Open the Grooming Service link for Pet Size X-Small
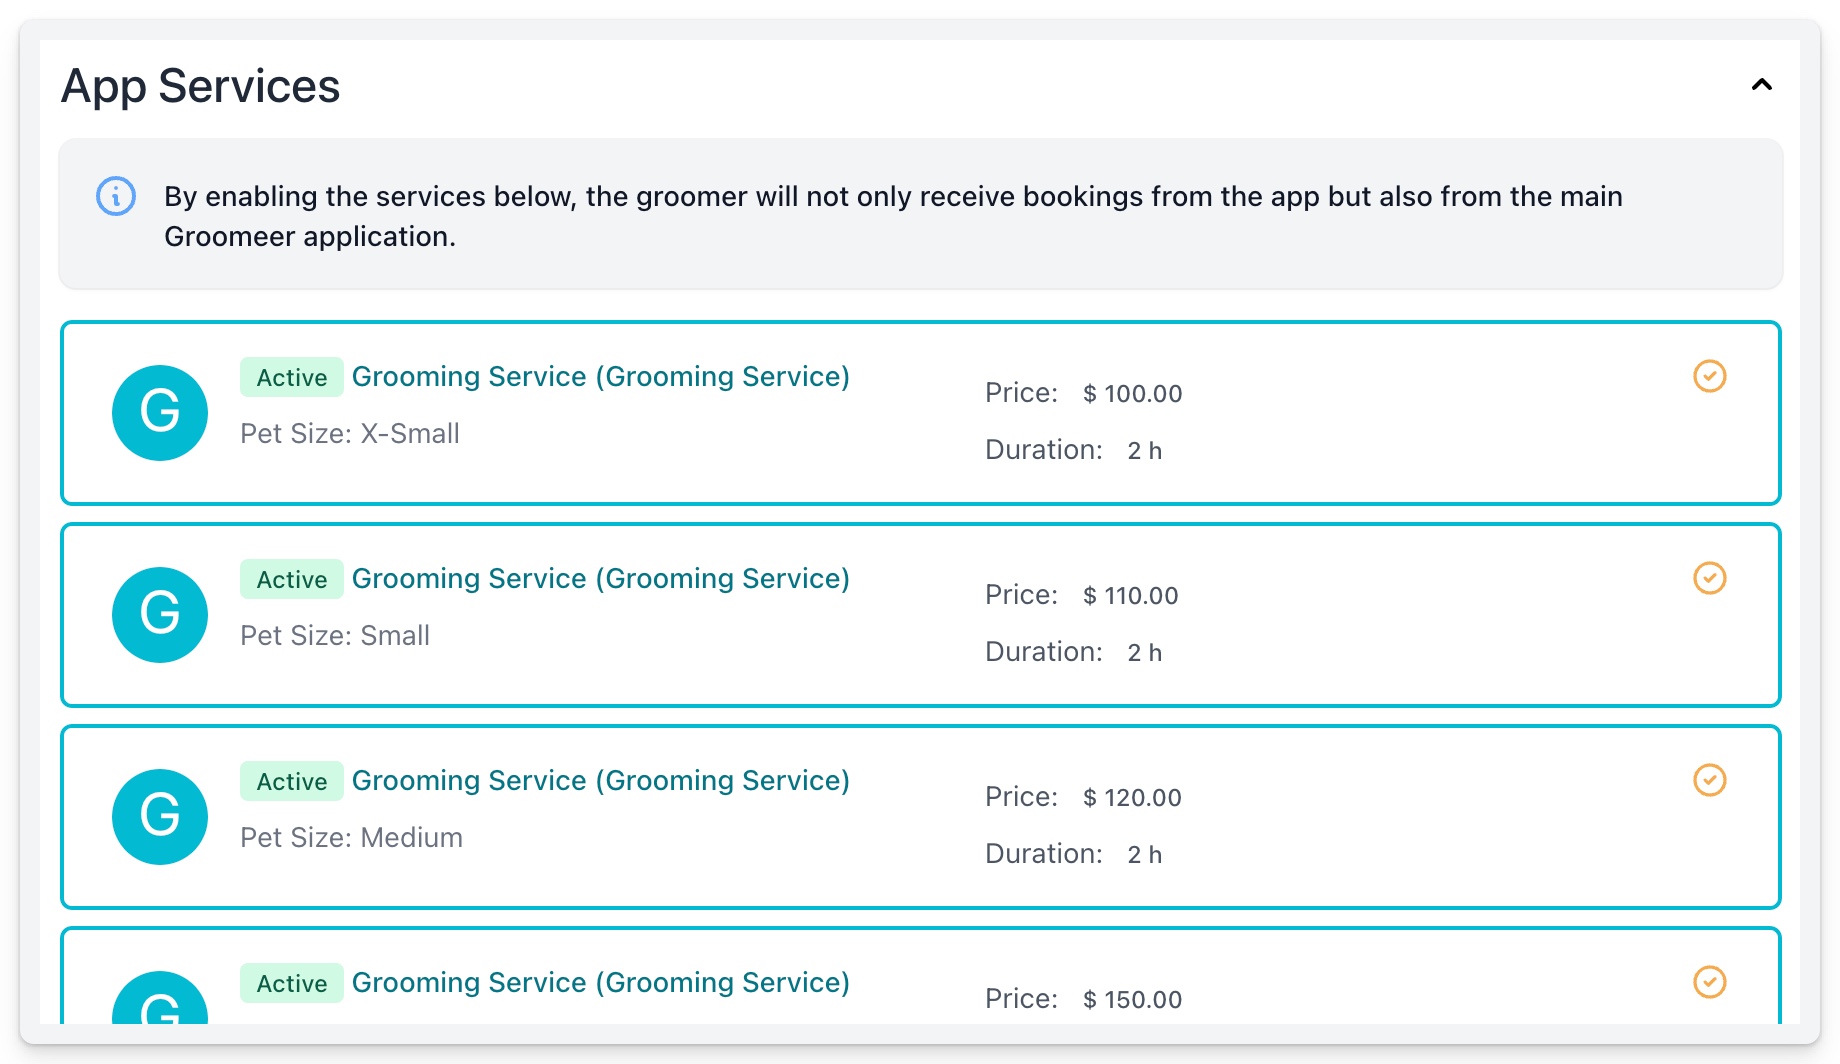Image resolution: width=1840 pixels, height=1064 pixels. pos(600,376)
